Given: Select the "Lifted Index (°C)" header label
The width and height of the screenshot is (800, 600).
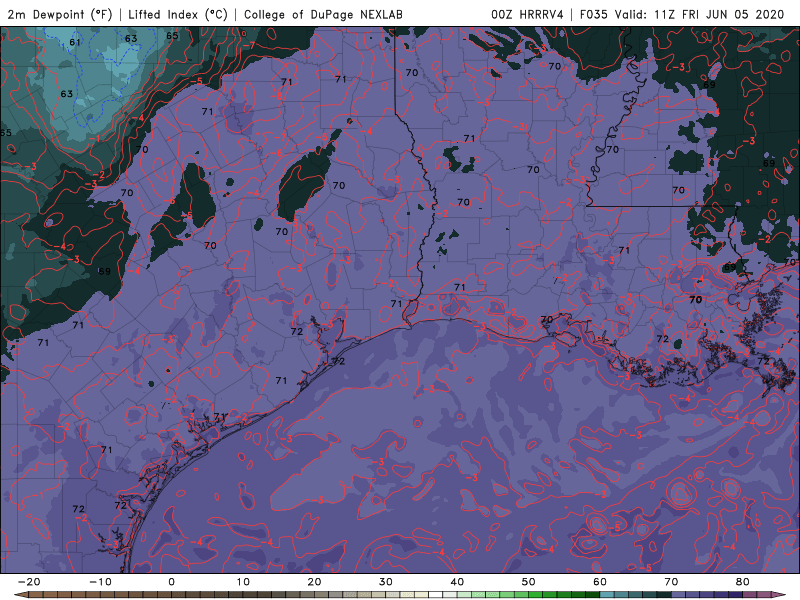Looking at the screenshot, I should (x=178, y=14).
